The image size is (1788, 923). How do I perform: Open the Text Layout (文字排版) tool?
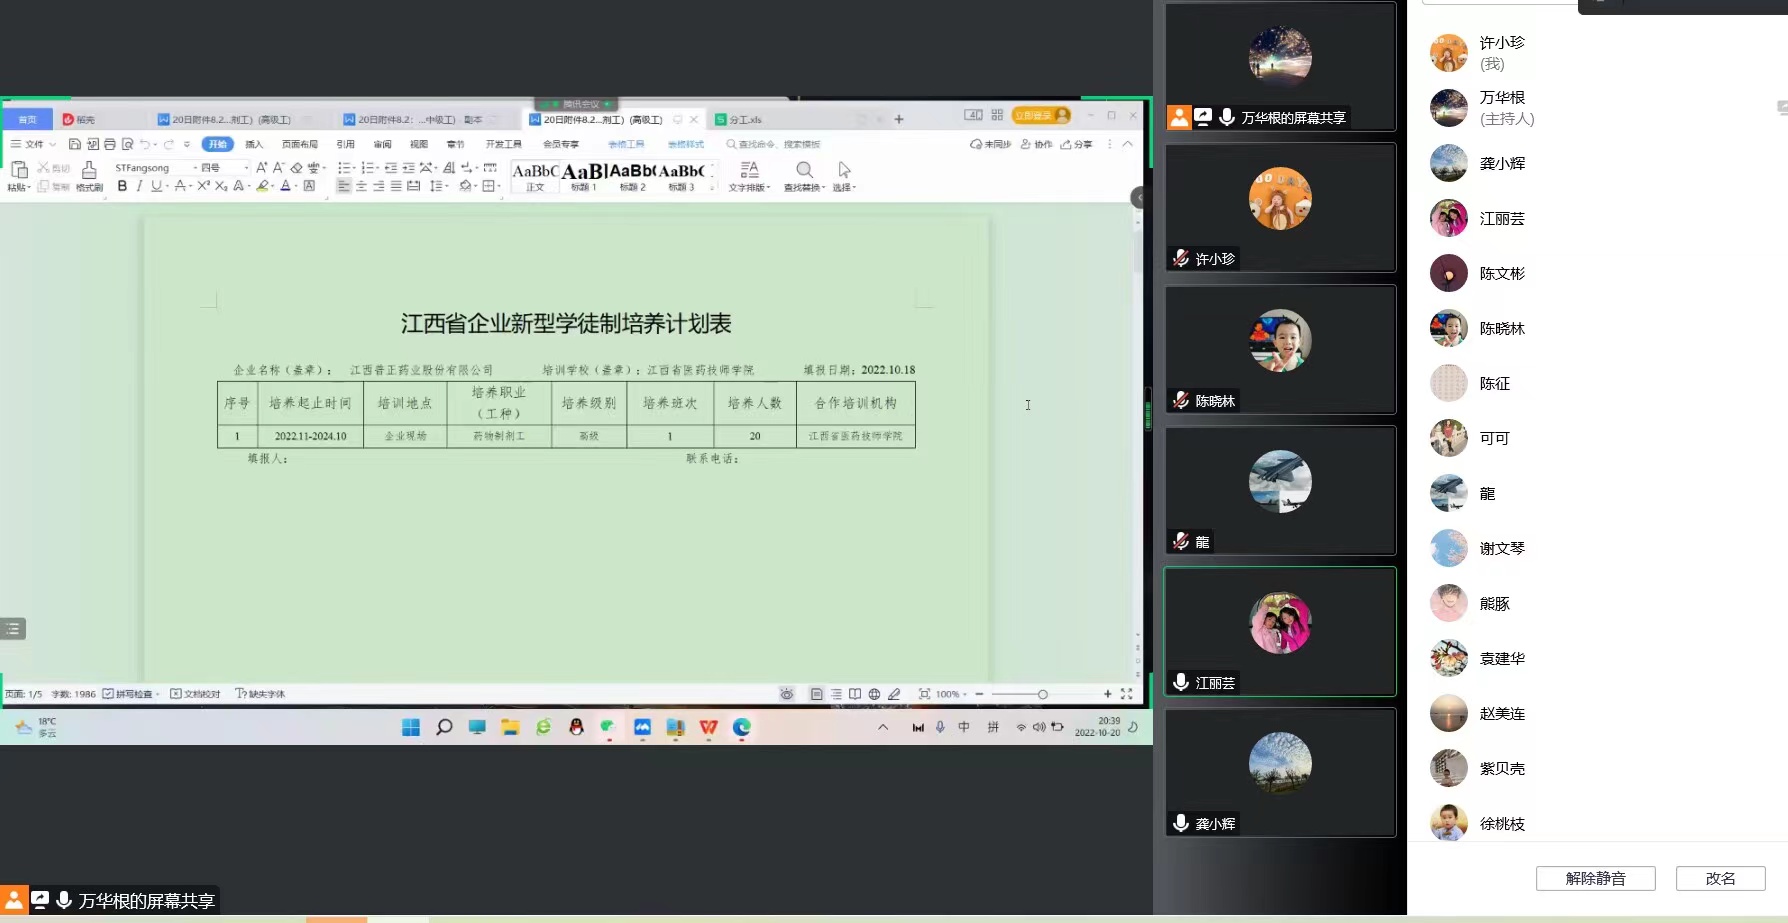point(749,176)
